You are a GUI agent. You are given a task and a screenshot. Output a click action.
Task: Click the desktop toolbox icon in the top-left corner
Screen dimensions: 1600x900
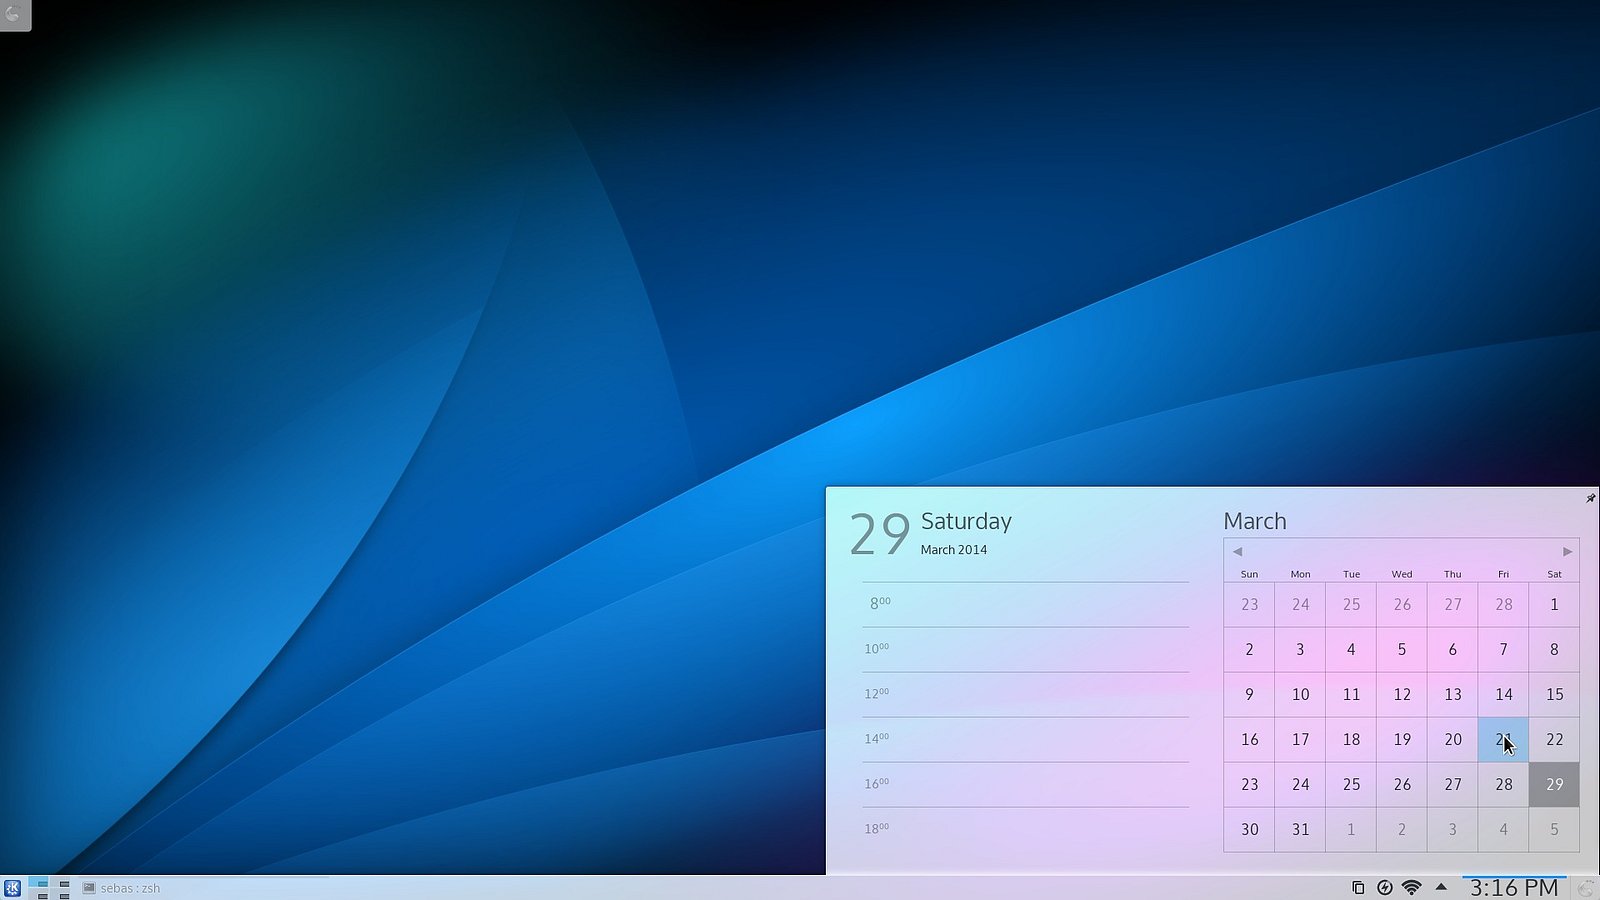pyautogui.click(x=13, y=14)
